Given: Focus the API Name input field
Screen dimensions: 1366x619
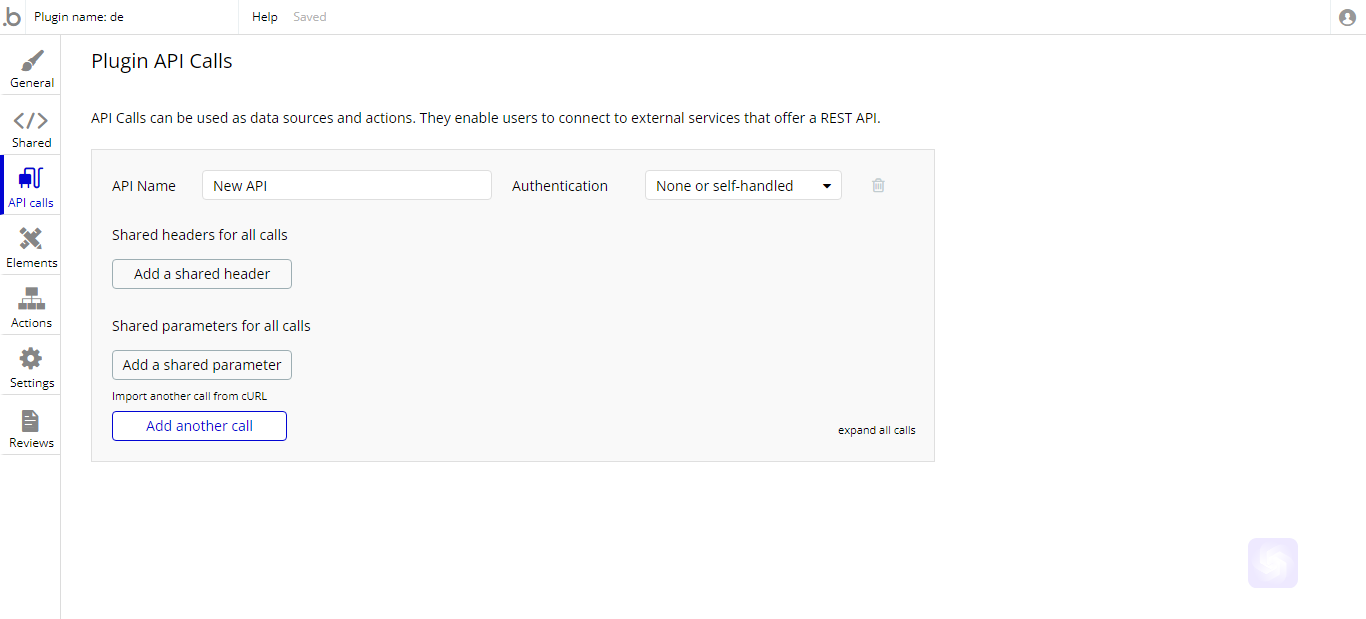Looking at the screenshot, I should [x=347, y=185].
